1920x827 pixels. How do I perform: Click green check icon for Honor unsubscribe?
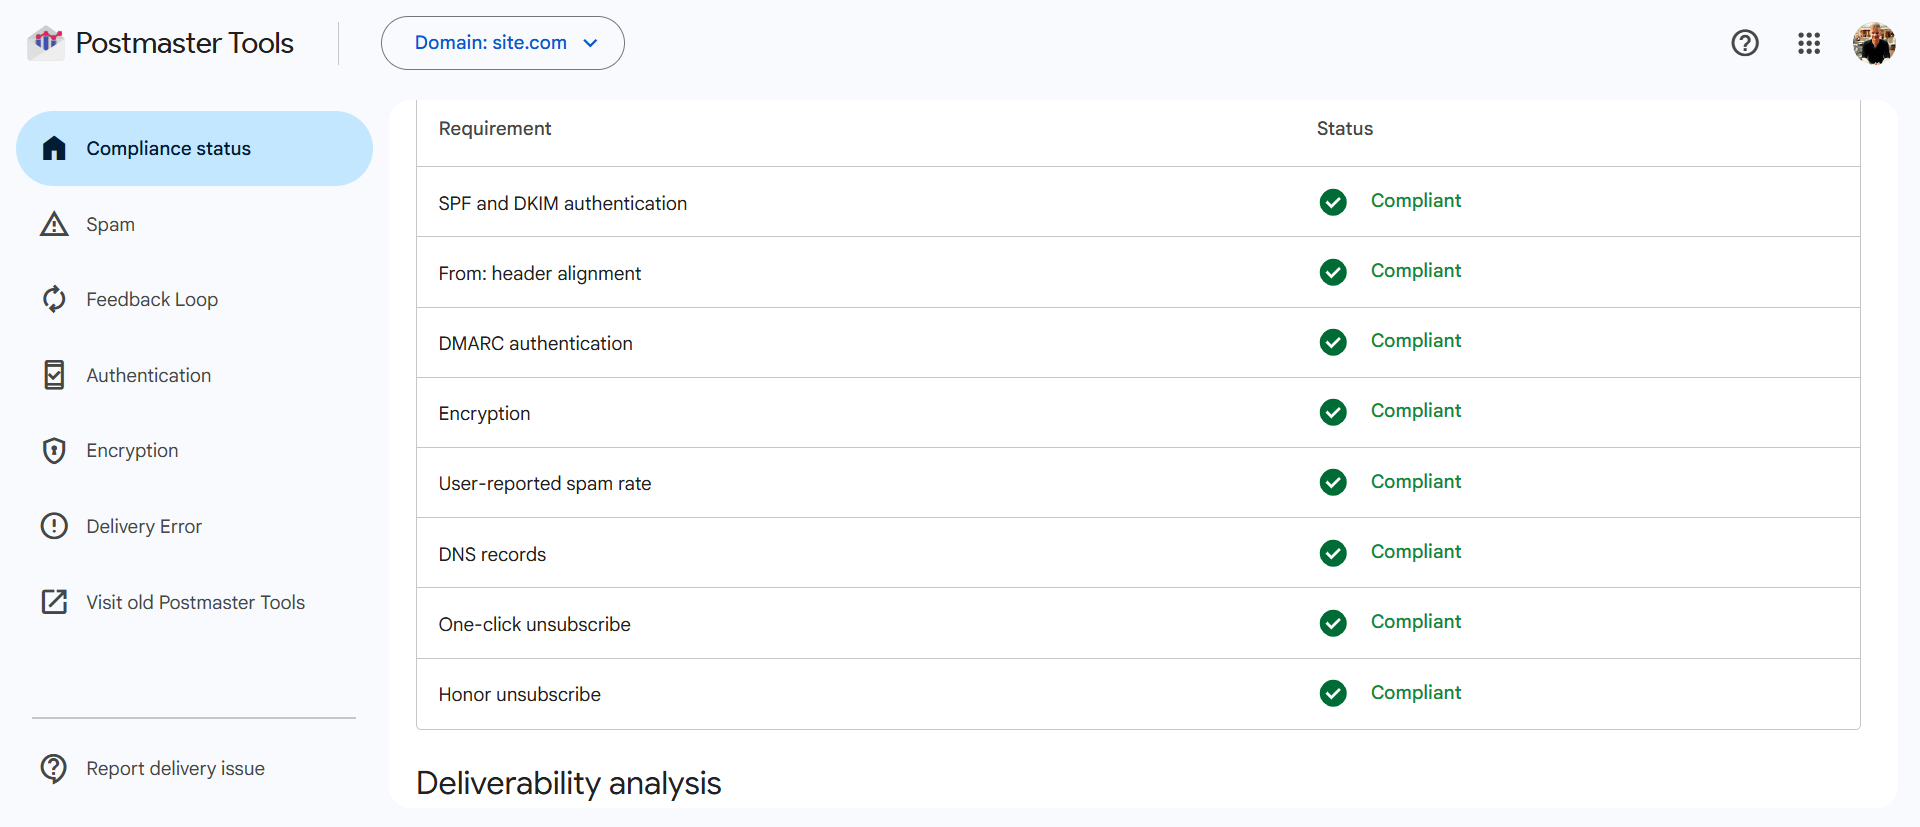pos(1333,693)
